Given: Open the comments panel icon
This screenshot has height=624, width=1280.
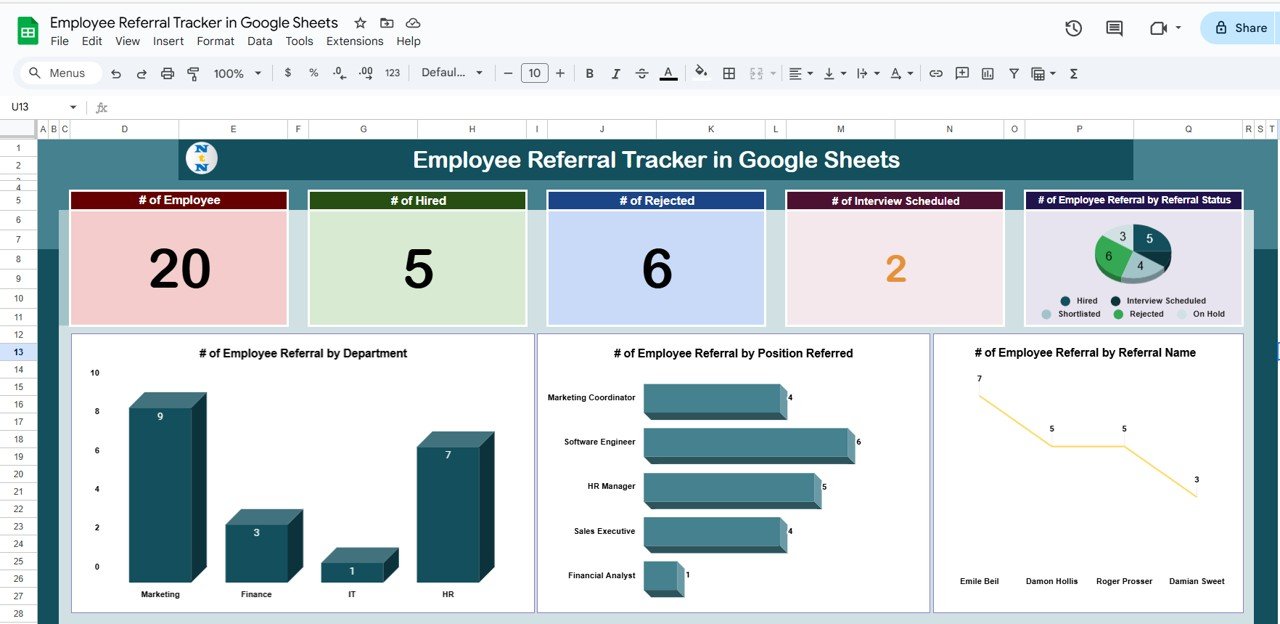Looking at the screenshot, I should [1114, 28].
